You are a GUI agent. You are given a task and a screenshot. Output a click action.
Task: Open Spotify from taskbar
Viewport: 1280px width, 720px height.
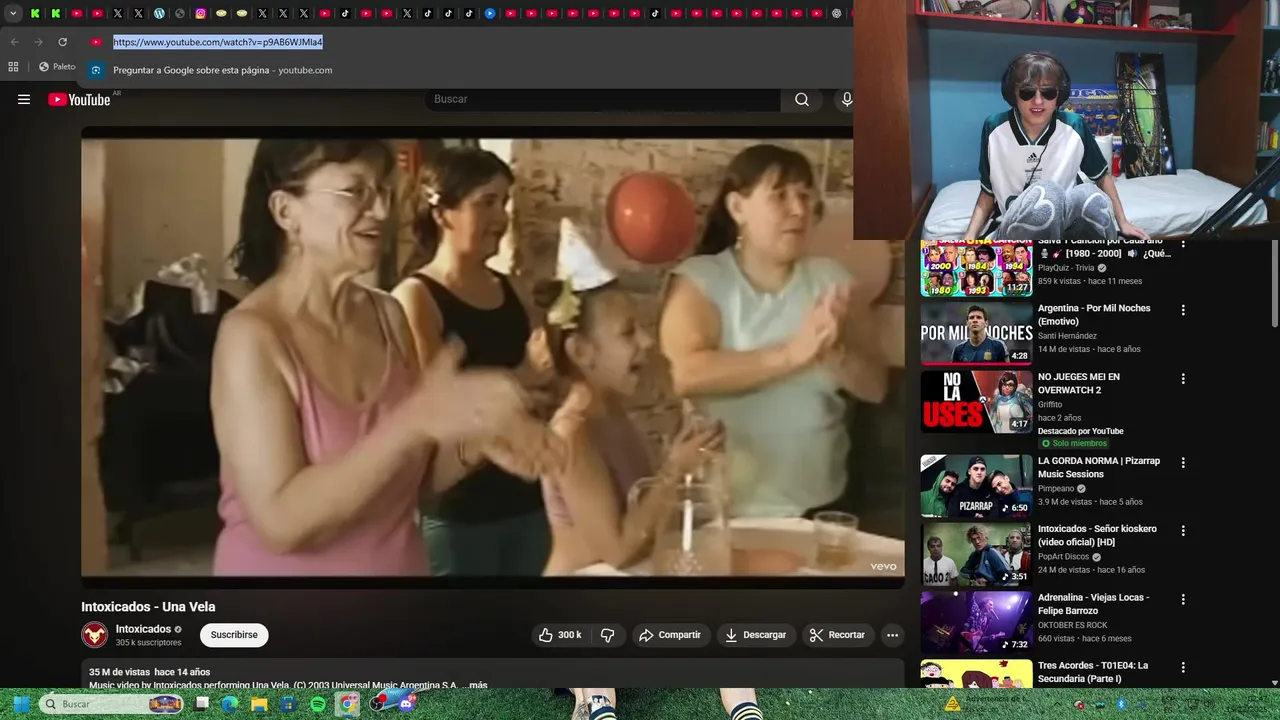click(x=317, y=704)
